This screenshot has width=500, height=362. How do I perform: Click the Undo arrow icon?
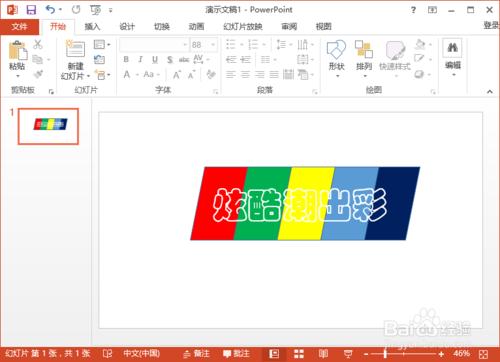[50, 10]
